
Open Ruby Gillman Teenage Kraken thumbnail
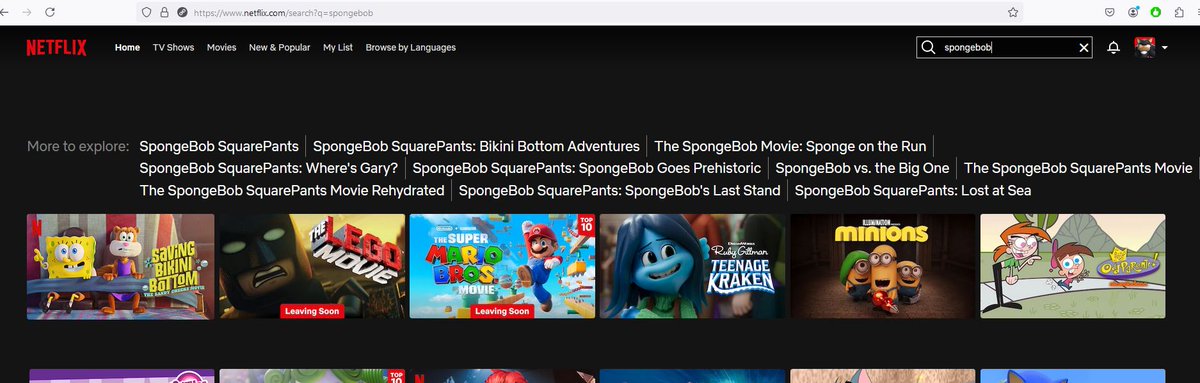click(x=692, y=266)
